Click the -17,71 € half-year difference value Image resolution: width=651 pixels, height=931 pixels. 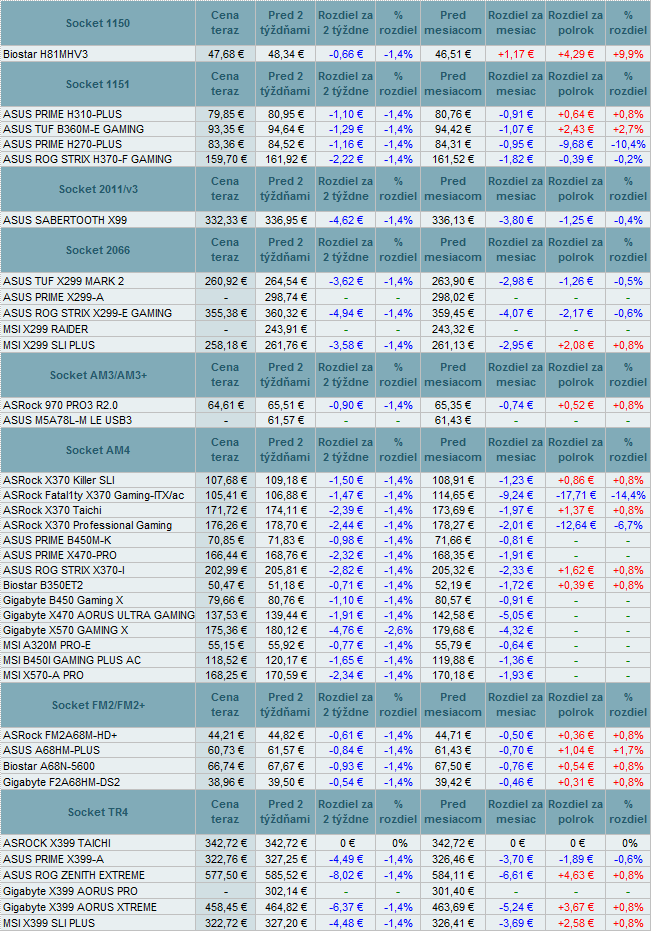point(576,495)
